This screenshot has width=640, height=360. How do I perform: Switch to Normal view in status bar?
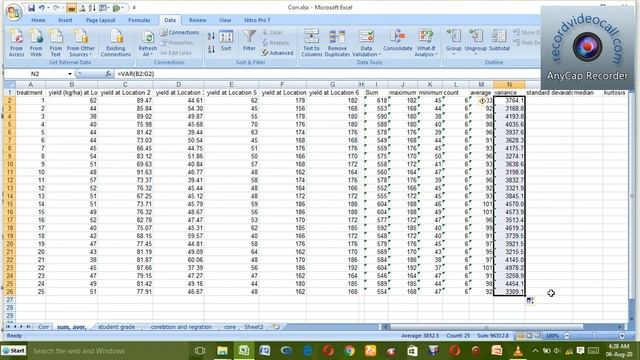(521, 336)
